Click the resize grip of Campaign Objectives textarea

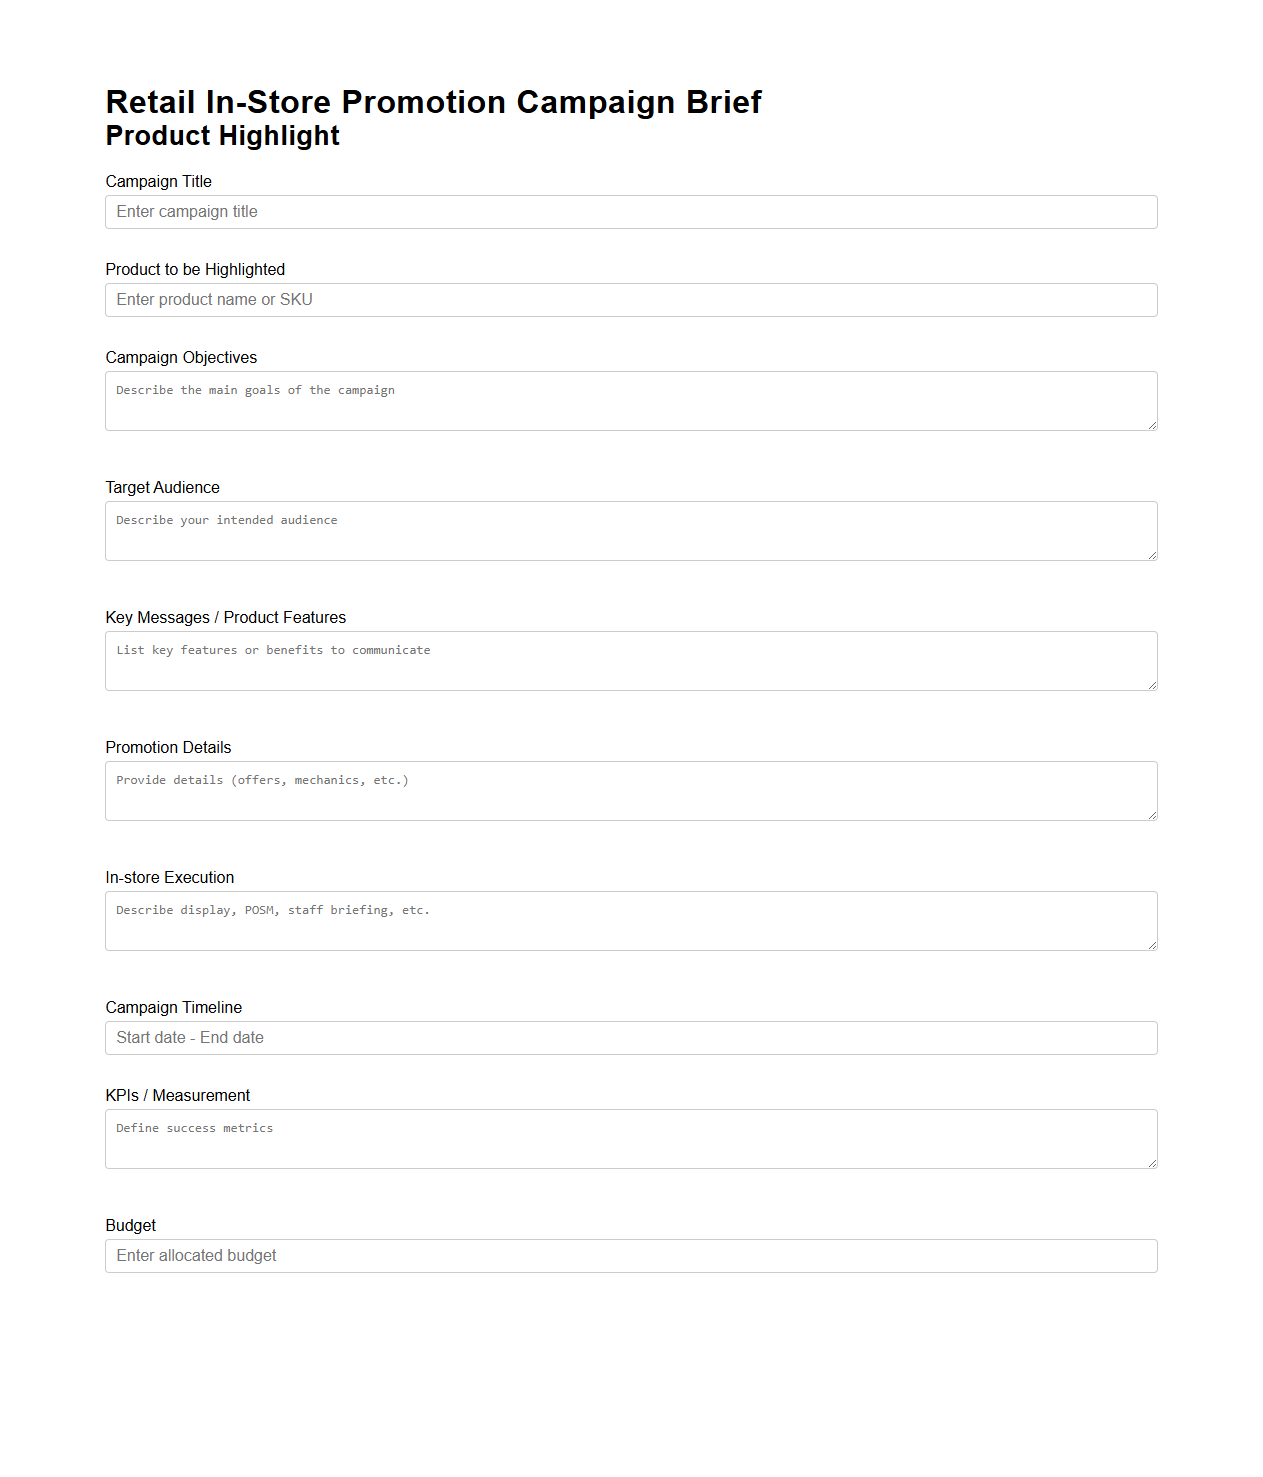coord(1152,427)
